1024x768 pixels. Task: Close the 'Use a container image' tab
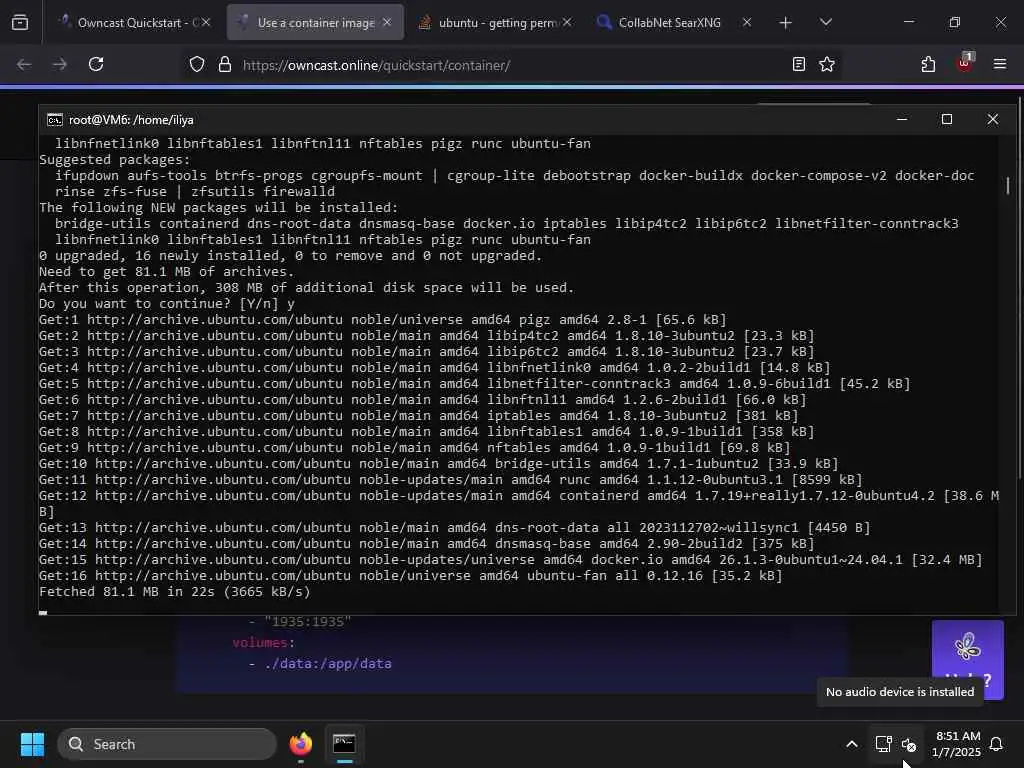coord(387,22)
